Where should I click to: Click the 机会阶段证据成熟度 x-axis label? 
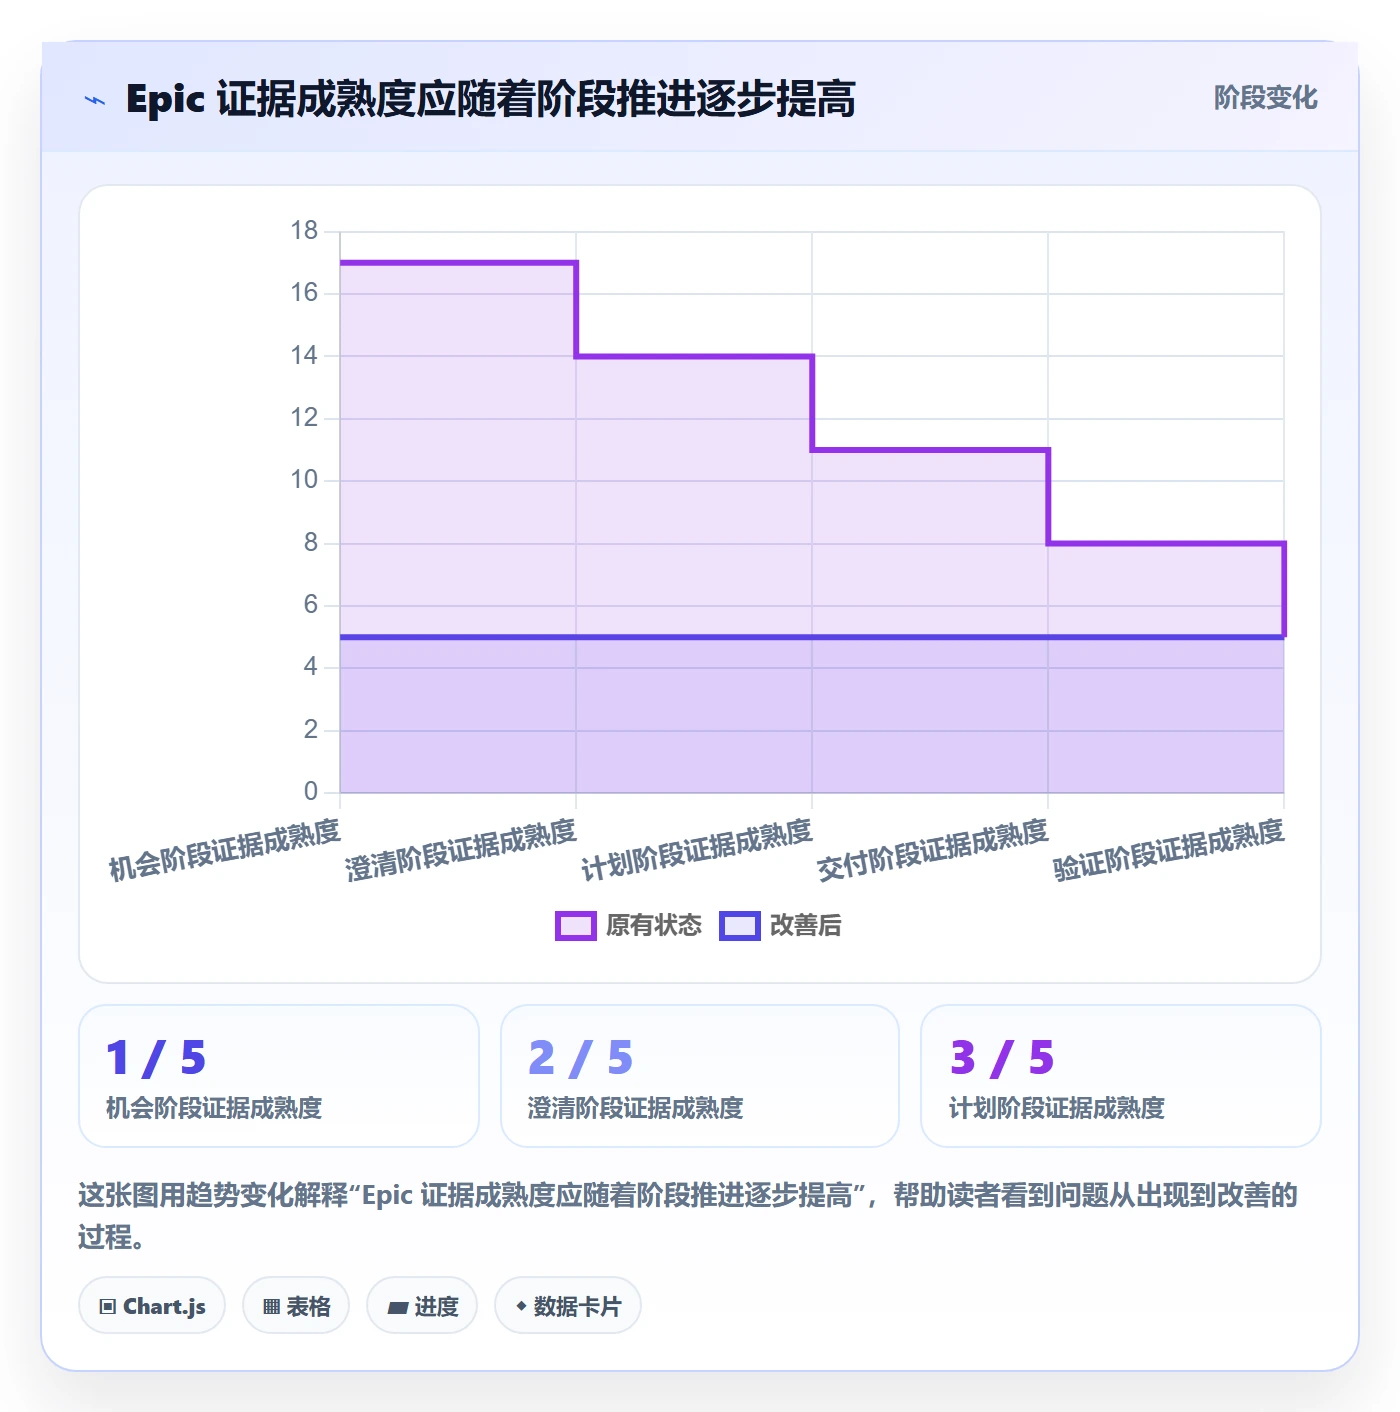tap(225, 850)
